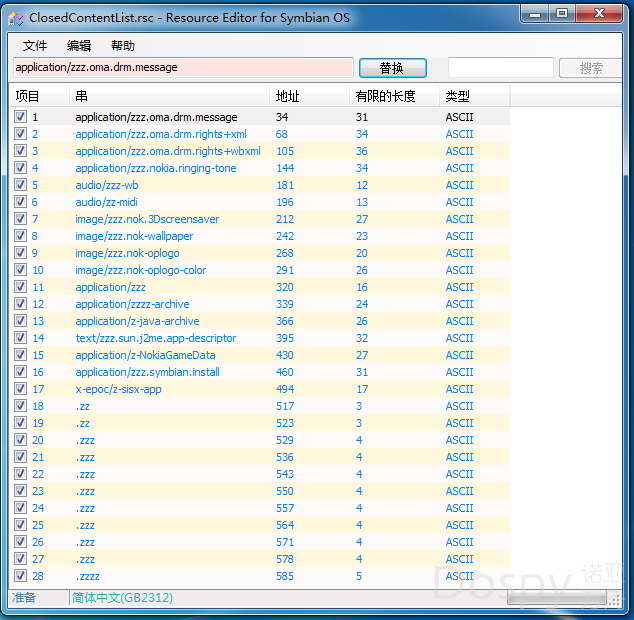The image size is (634, 620).
Task: Toggle the checkbox for item 3
Action: click(x=20, y=151)
